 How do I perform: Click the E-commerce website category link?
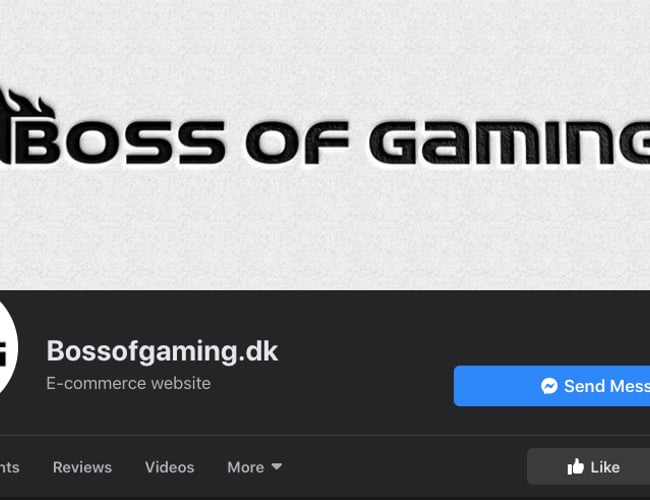[x=129, y=383]
